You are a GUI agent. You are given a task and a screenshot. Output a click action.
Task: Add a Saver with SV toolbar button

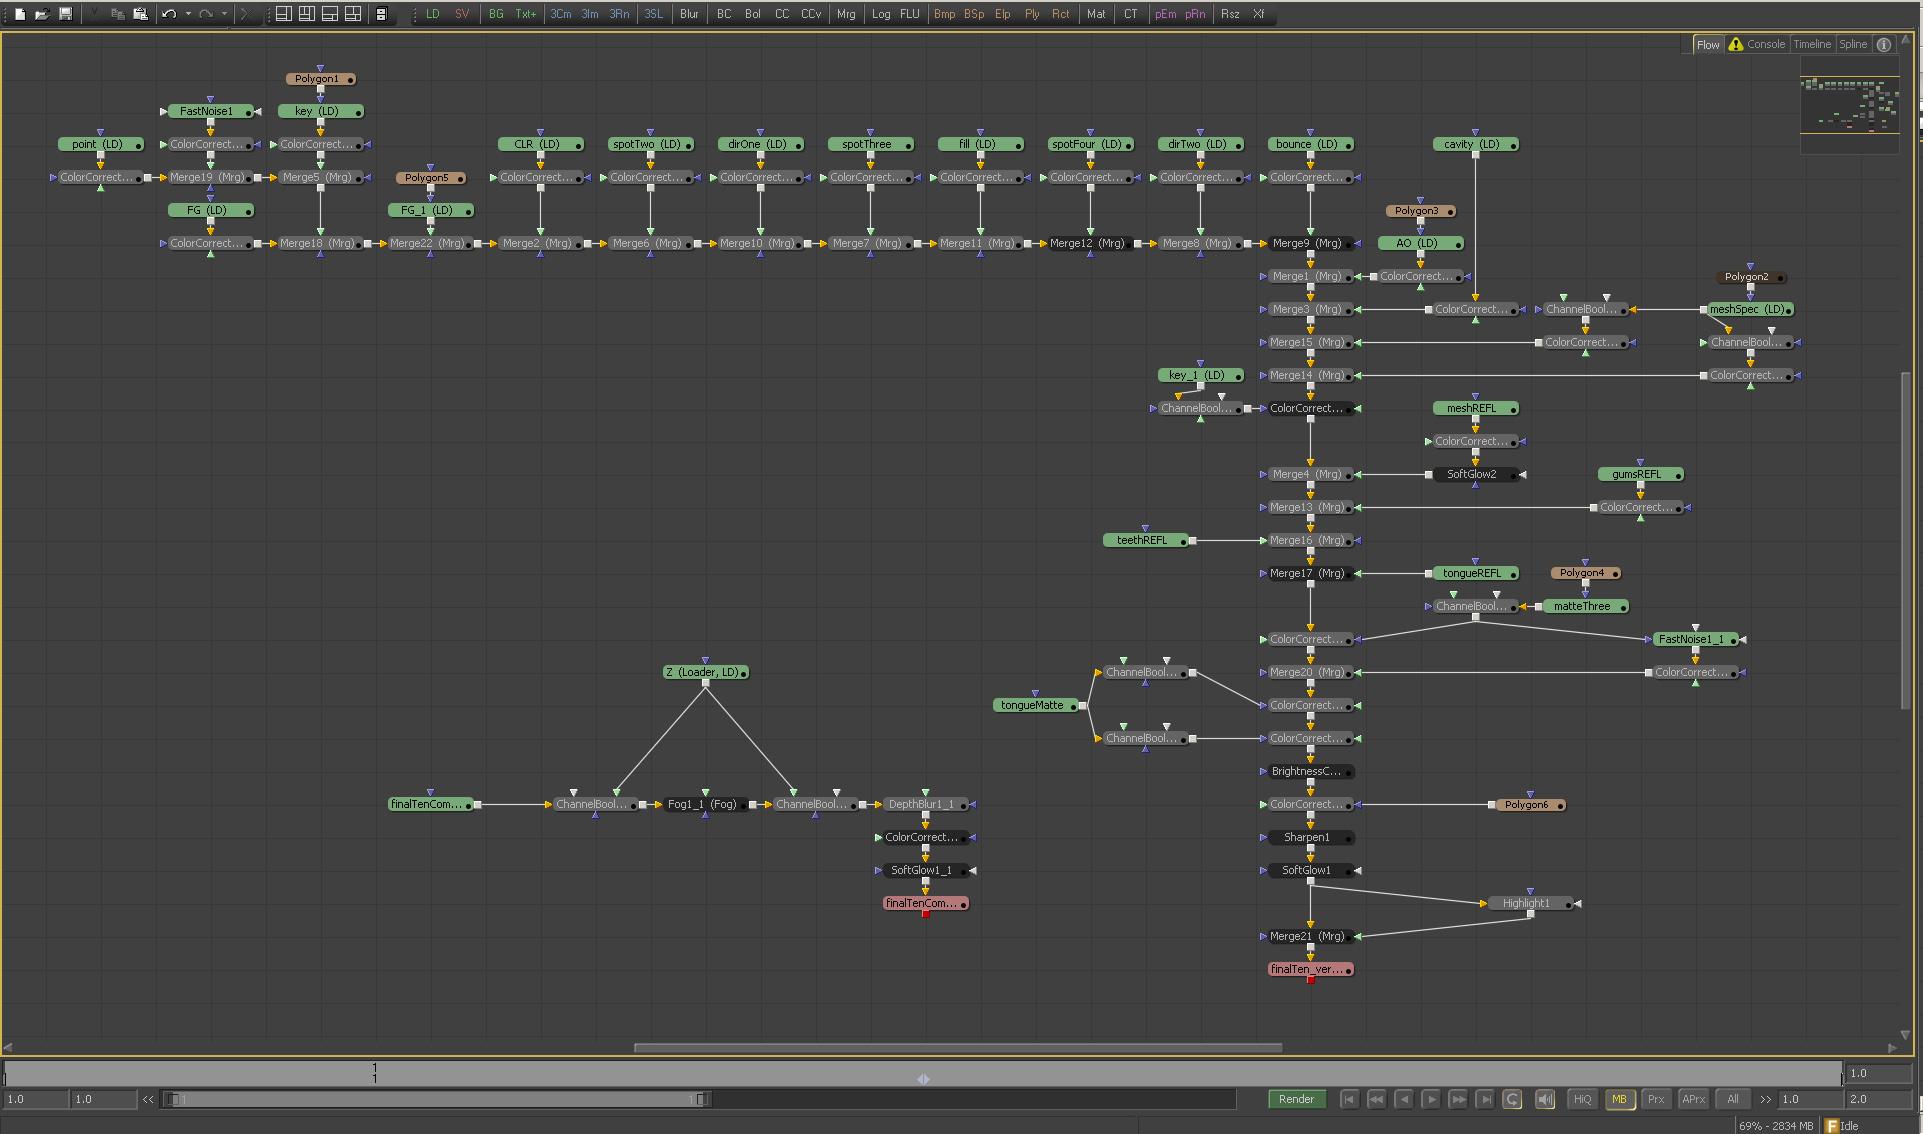pos(462,14)
